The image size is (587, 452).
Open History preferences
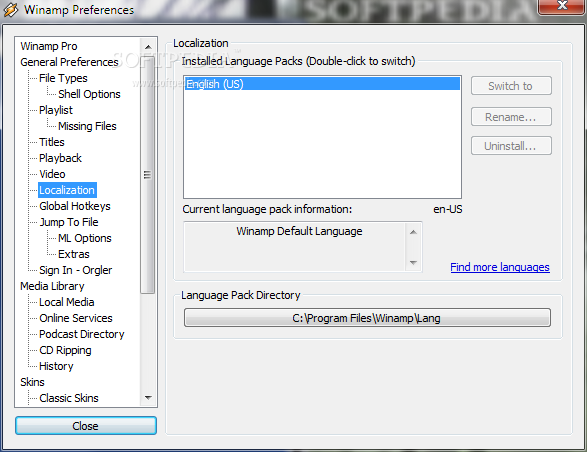point(56,366)
